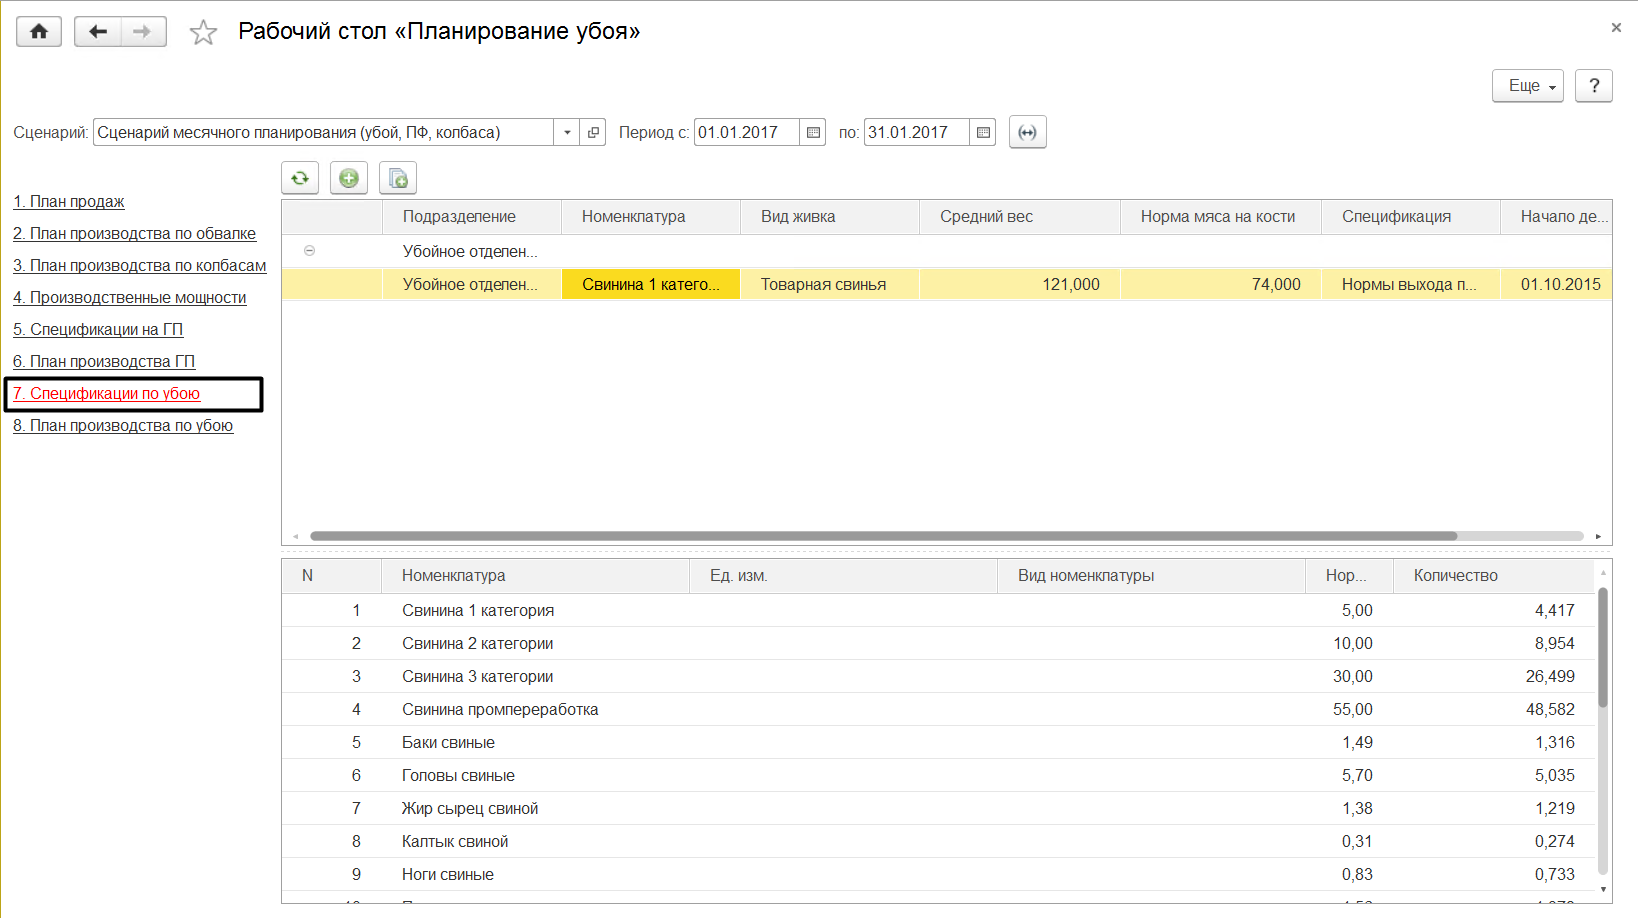
Task: Click the Ед. изм. column header
Action: coord(843,576)
